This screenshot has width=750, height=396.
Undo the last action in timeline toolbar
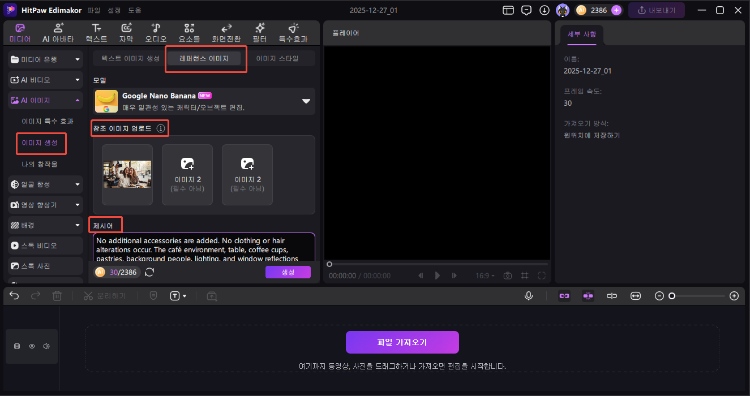pyautogui.click(x=14, y=296)
